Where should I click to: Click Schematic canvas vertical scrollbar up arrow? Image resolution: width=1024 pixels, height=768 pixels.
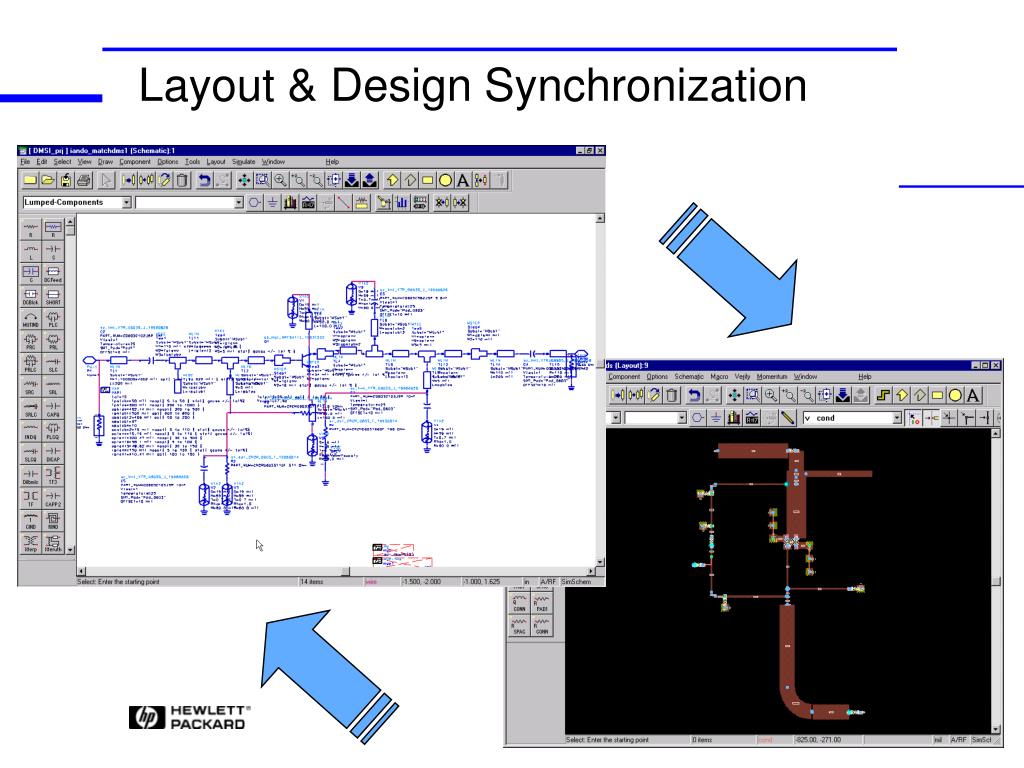[x=600, y=218]
